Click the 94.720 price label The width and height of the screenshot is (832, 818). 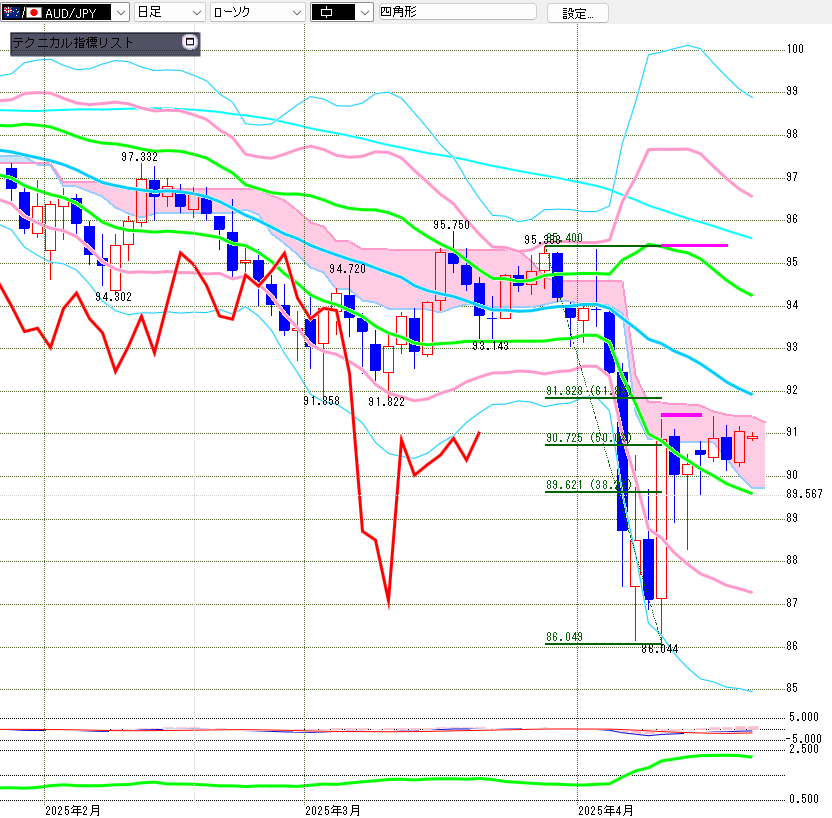[x=348, y=269]
